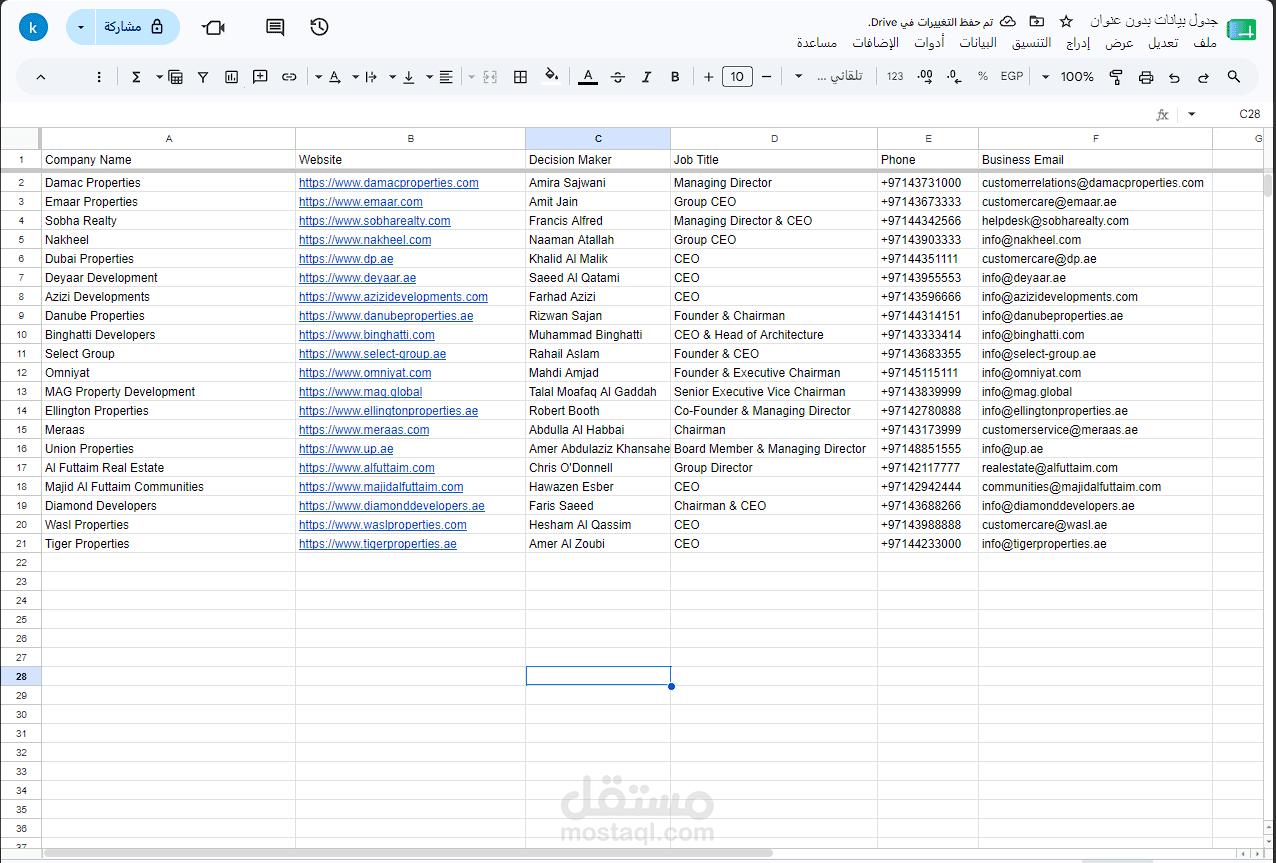The image size is (1276, 863).
Task: Expand the formula bar name box dropdown
Action: coord(1192,115)
